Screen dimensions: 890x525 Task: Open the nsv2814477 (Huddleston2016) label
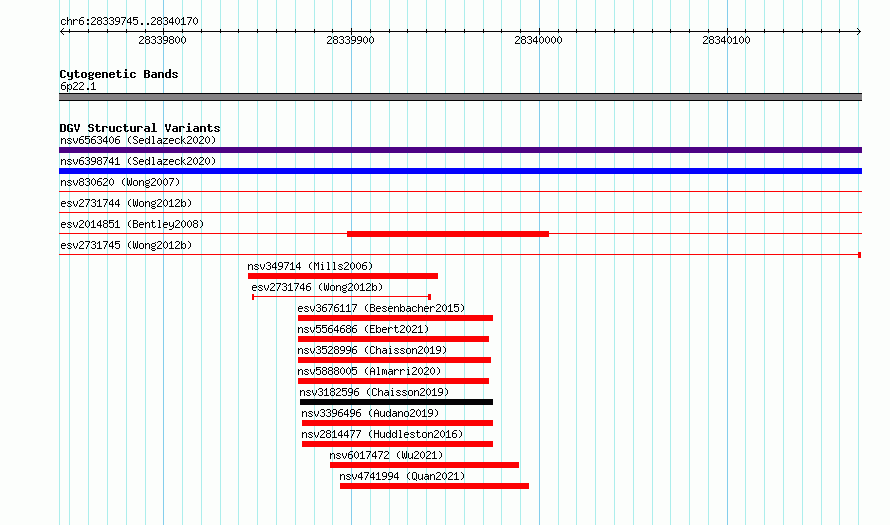click(382, 434)
